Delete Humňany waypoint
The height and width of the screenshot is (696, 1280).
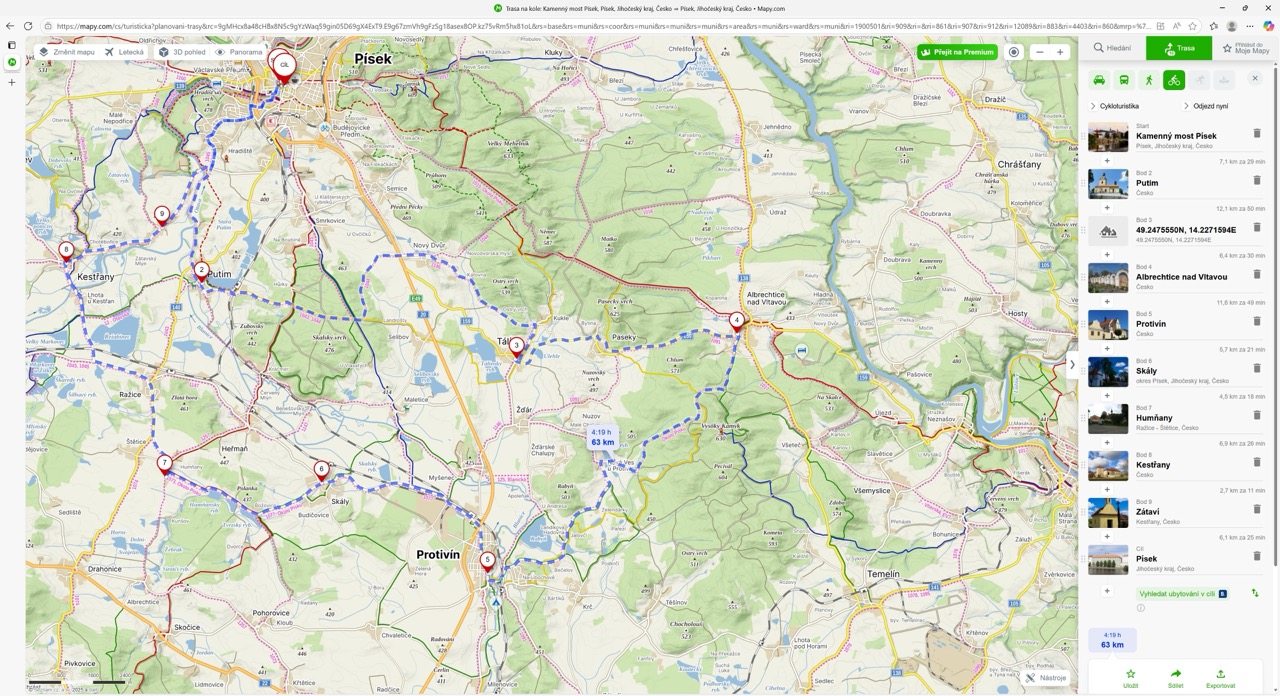1257,415
